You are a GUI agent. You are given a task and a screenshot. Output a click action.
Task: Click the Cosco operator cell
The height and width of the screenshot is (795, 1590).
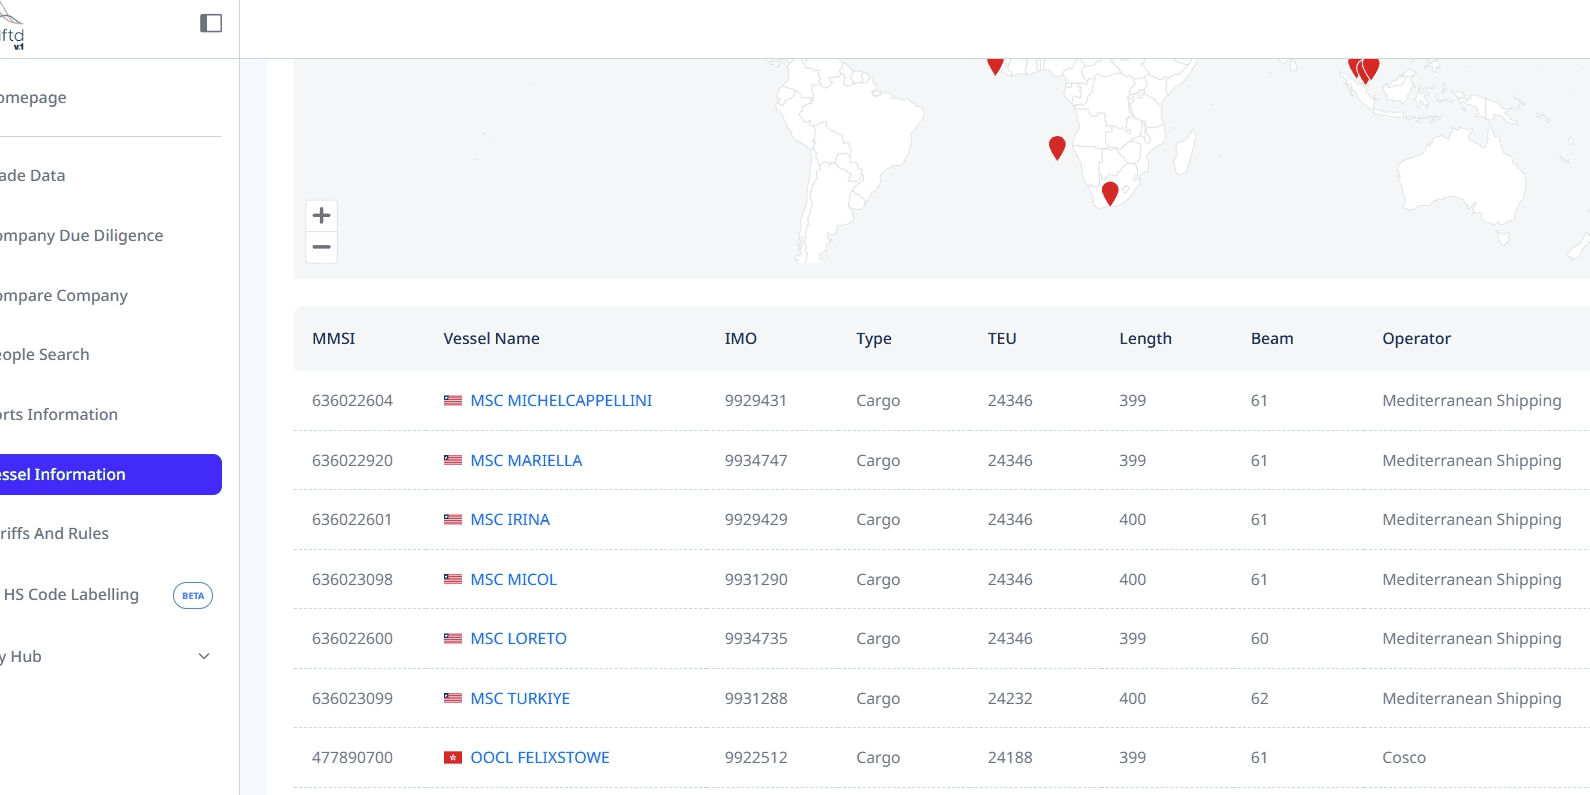point(1404,757)
